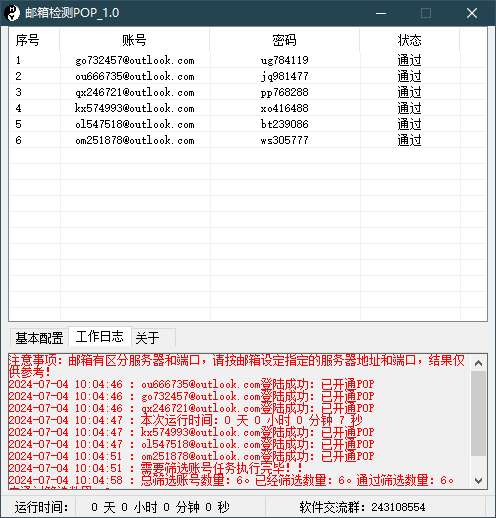Click the log panel scrollbar thumb
The image size is (496, 518).
tap(478, 413)
